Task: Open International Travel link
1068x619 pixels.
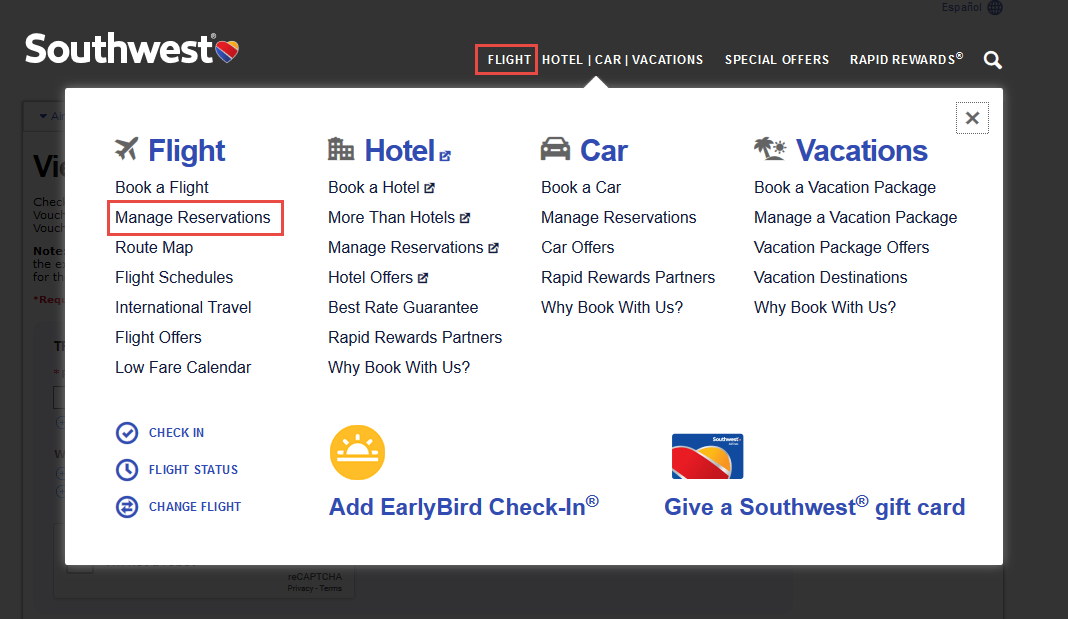Action: click(183, 307)
